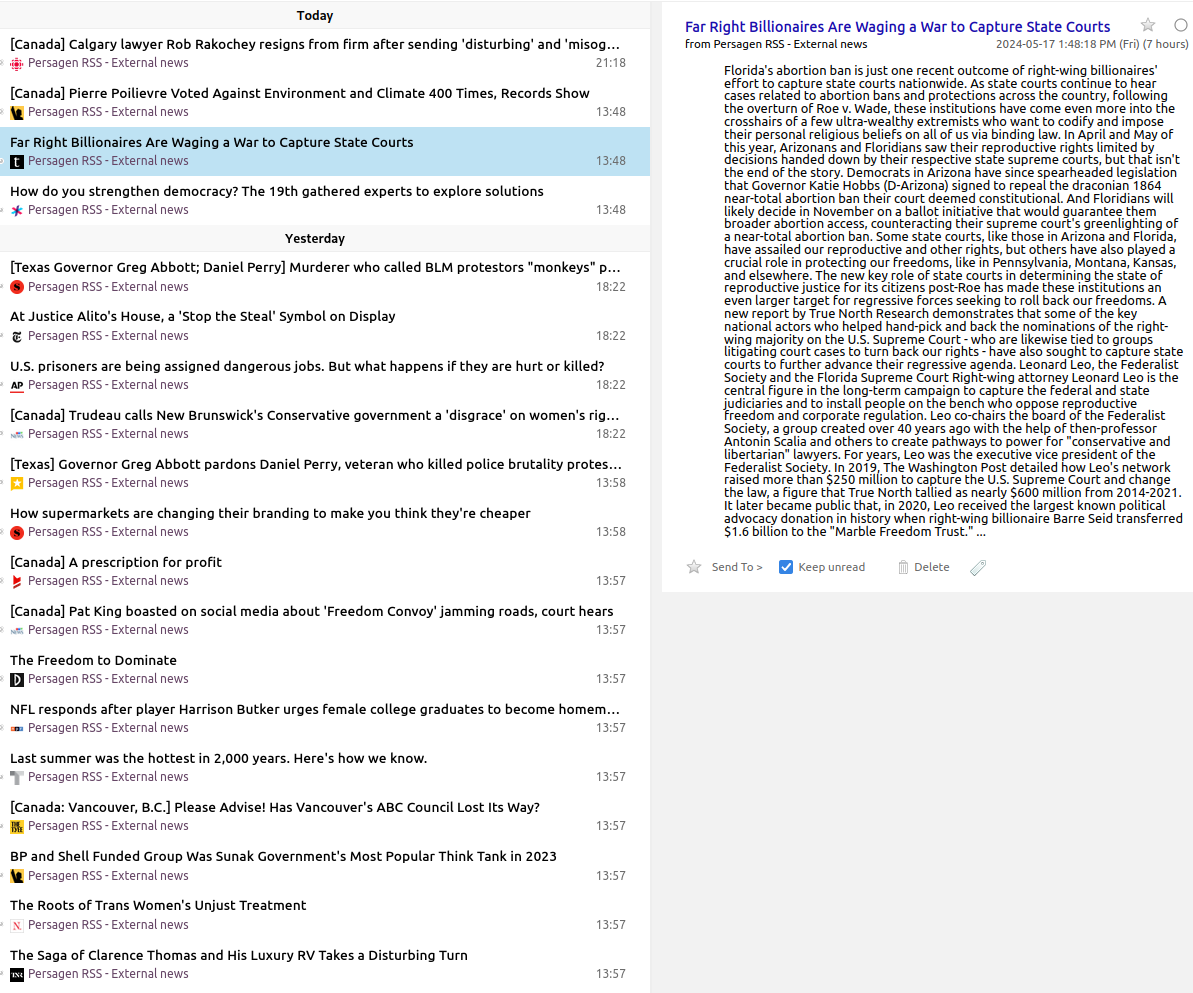The width and height of the screenshot is (1193, 993).
Task: Click the favicon of the Pat King Freedom Convoy entry
Action: pos(17,630)
